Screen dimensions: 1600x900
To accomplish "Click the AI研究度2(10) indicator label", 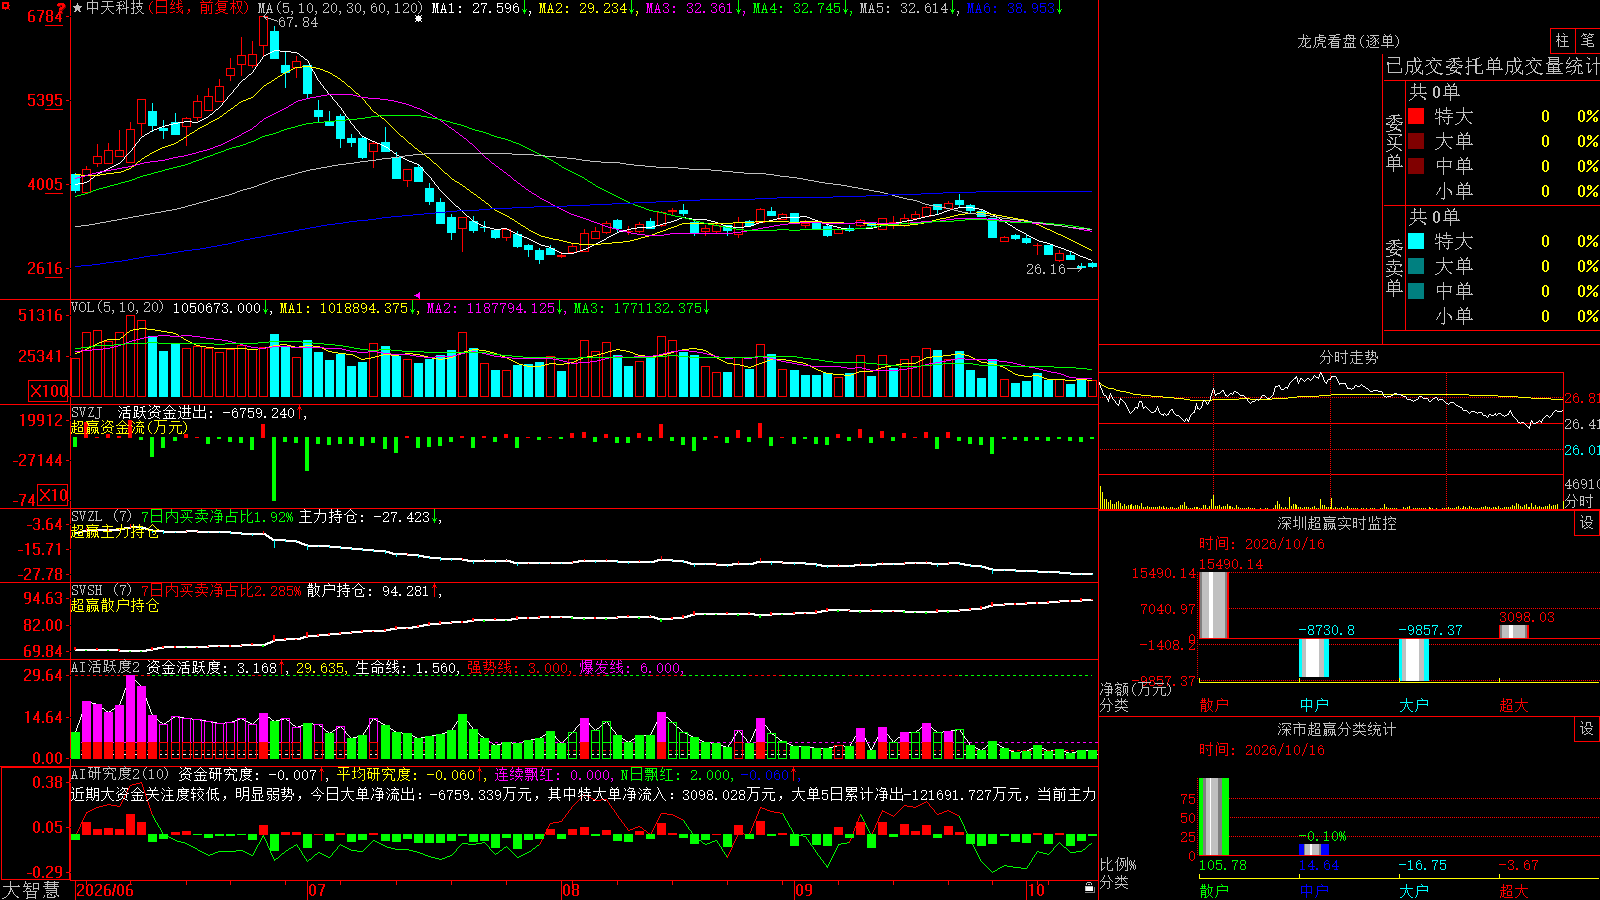I will tap(120, 774).
